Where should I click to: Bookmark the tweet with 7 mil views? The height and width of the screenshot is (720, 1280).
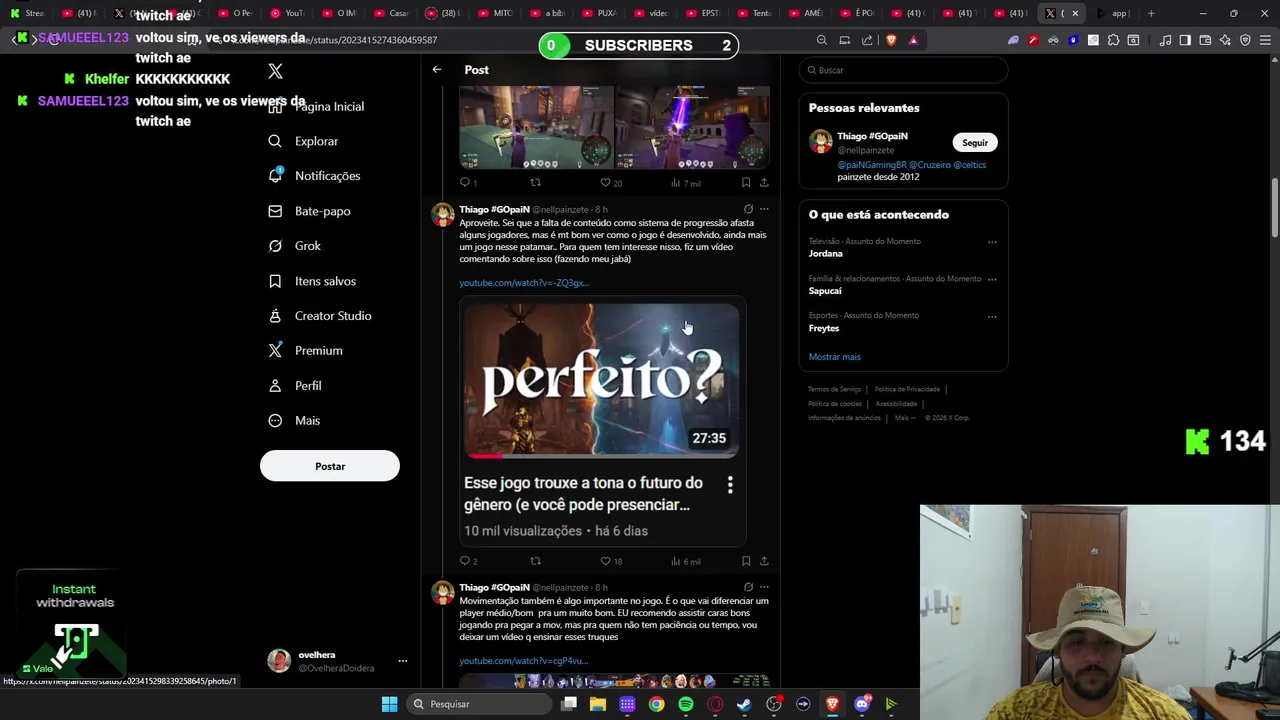746,182
